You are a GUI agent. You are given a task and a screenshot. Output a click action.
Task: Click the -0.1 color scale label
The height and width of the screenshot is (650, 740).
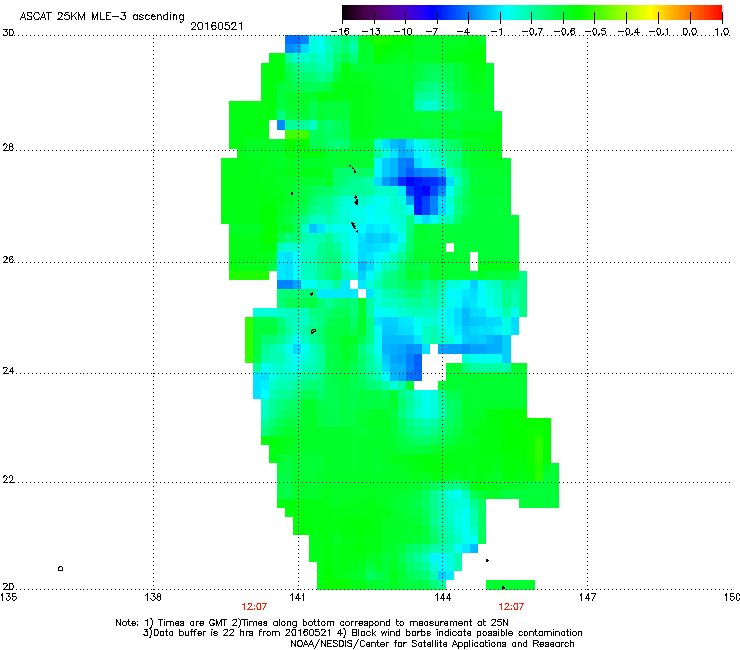click(x=659, y=32)
